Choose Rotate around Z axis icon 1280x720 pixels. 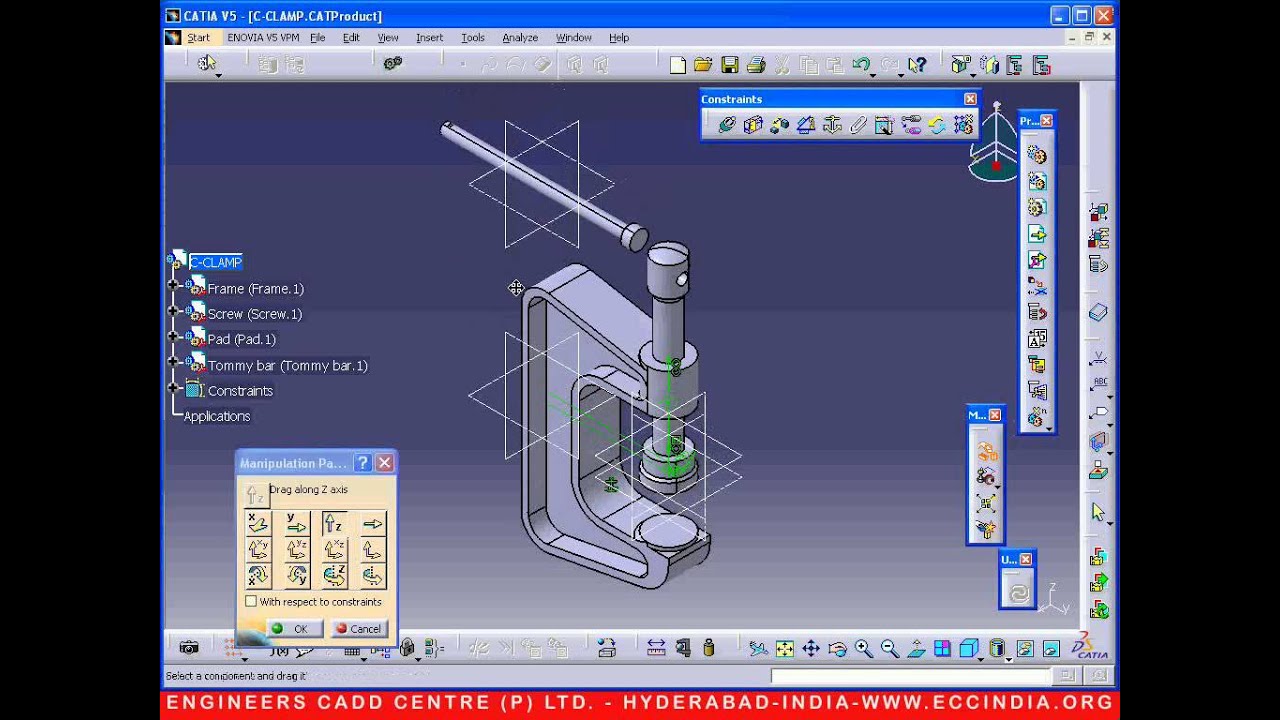[x=334, y=576]
